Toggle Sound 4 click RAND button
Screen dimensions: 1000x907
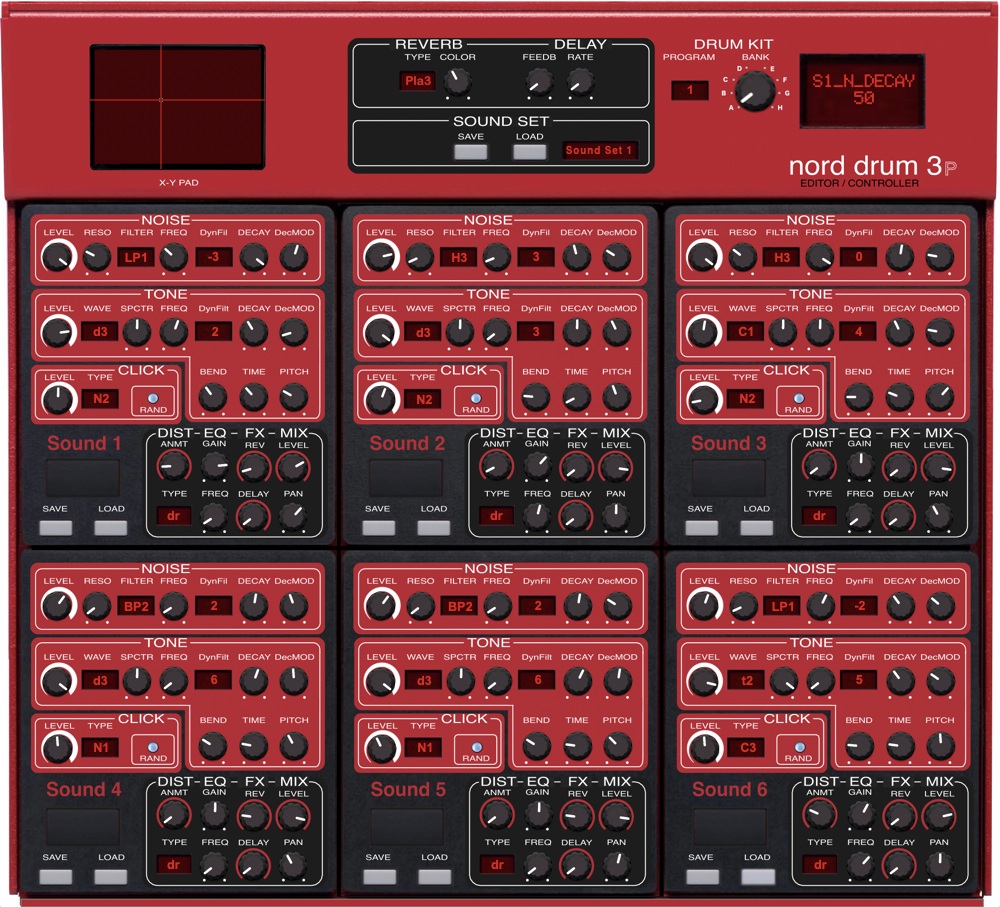[x=153, y=749]
